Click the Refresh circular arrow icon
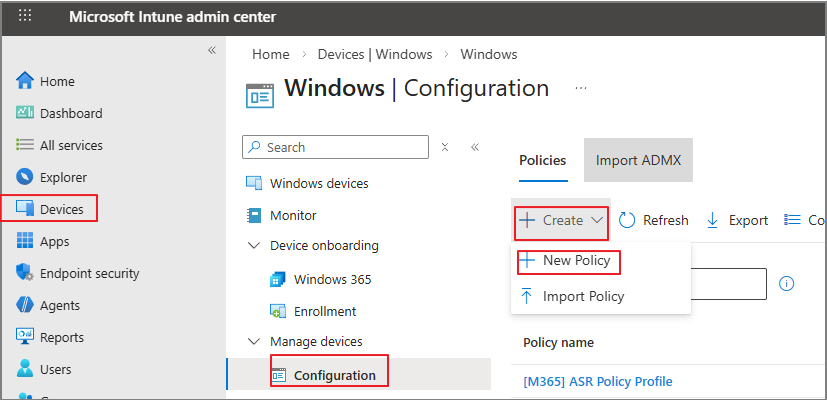 627,220
